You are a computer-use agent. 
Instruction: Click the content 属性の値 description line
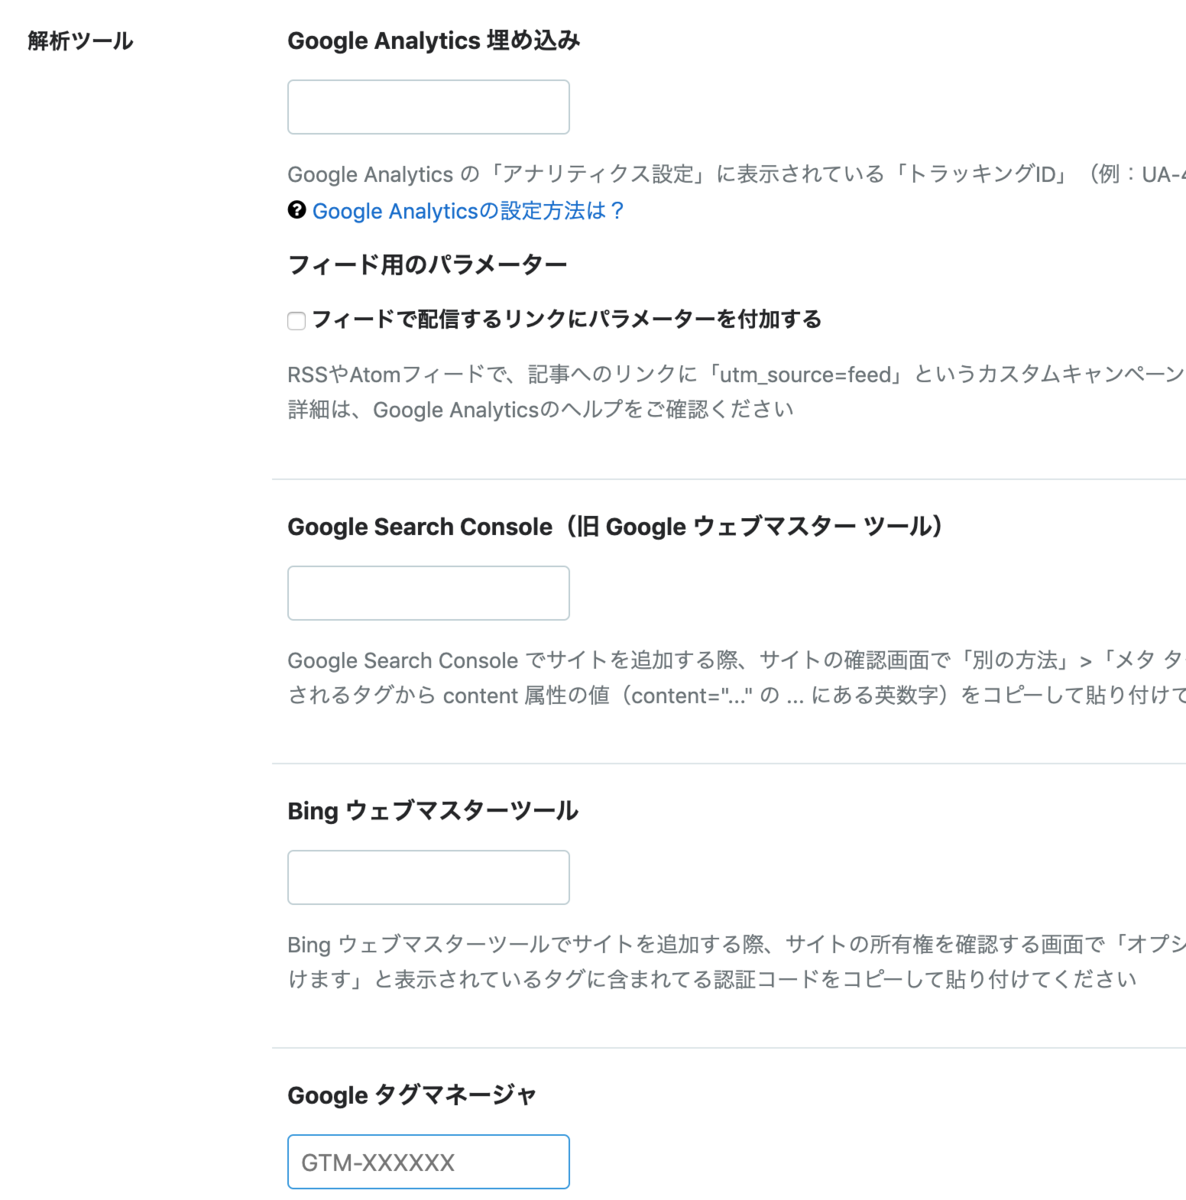pos(737,695)
